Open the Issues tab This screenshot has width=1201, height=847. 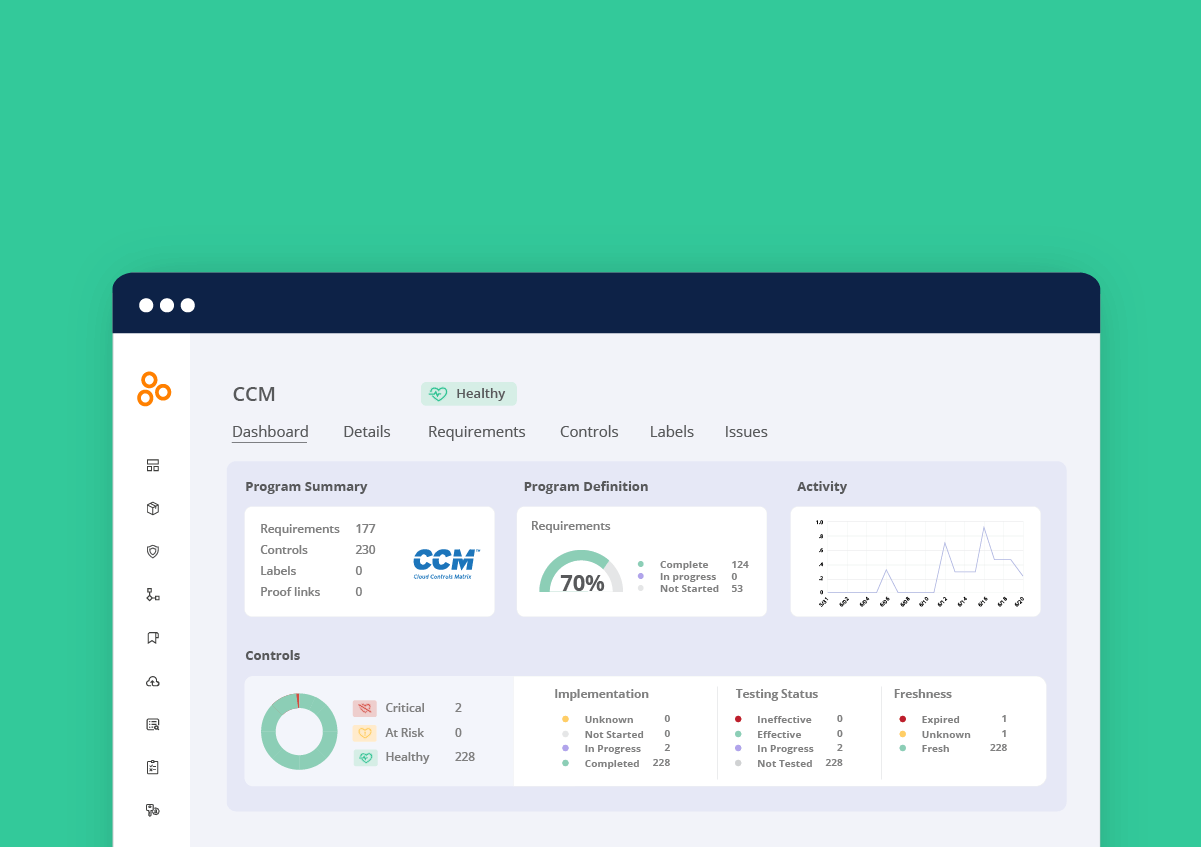746,432
